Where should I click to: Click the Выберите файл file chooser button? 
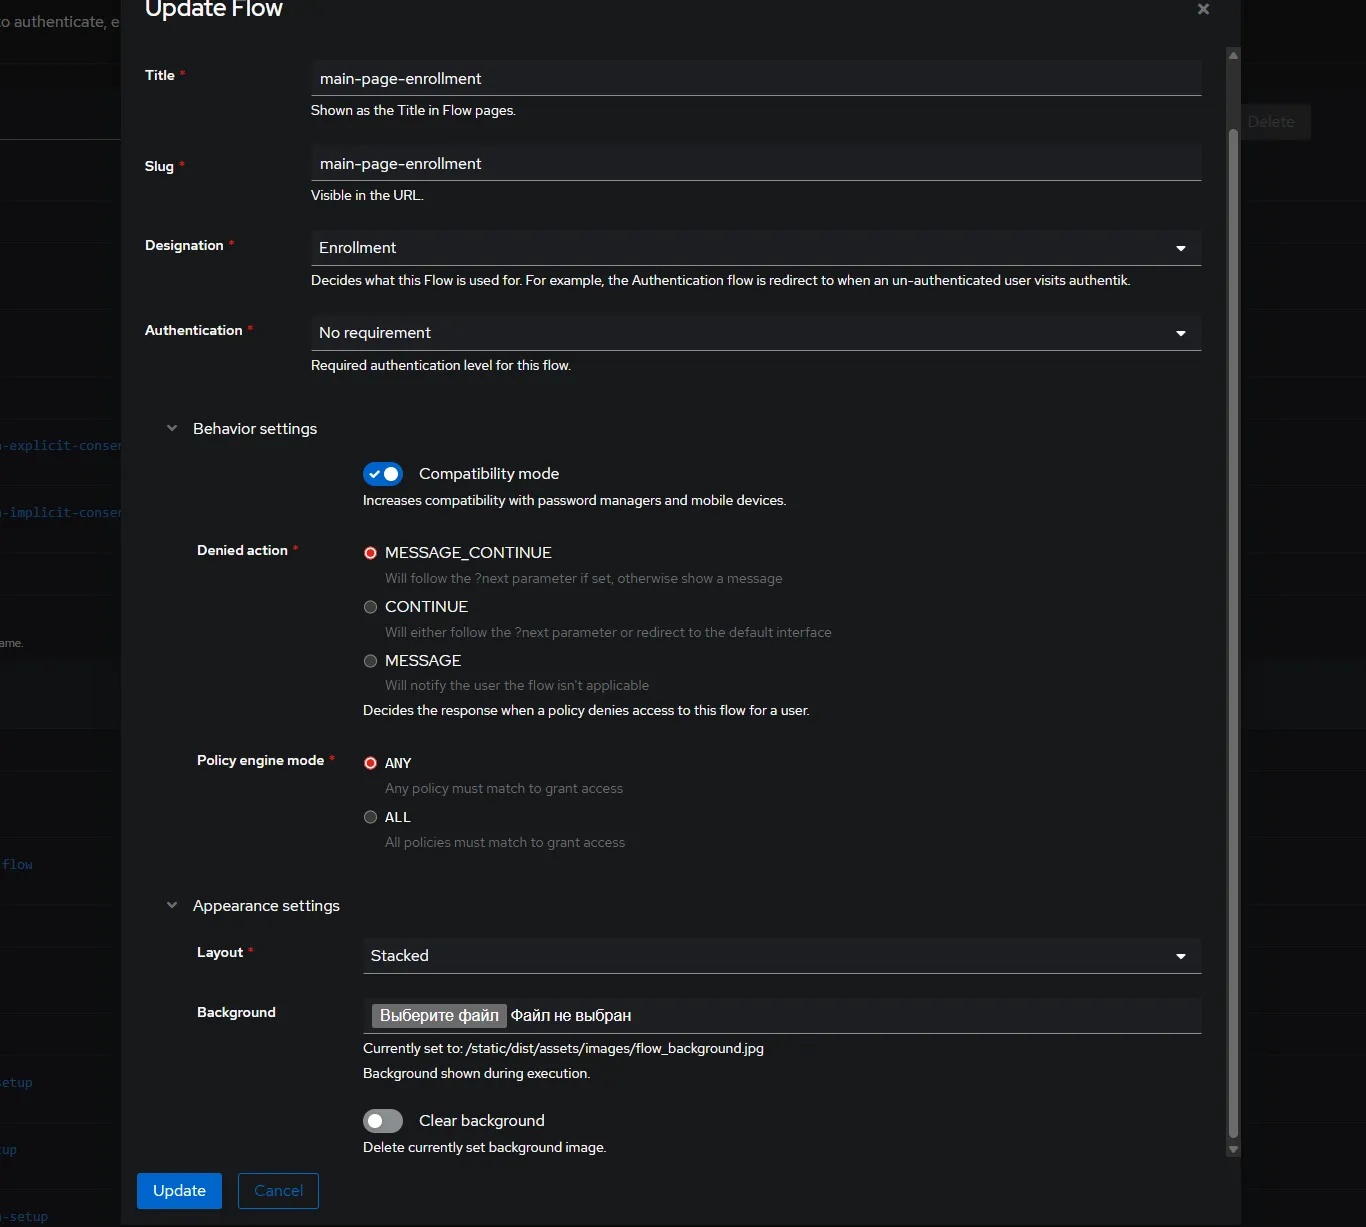click(x=439, y=1016)
